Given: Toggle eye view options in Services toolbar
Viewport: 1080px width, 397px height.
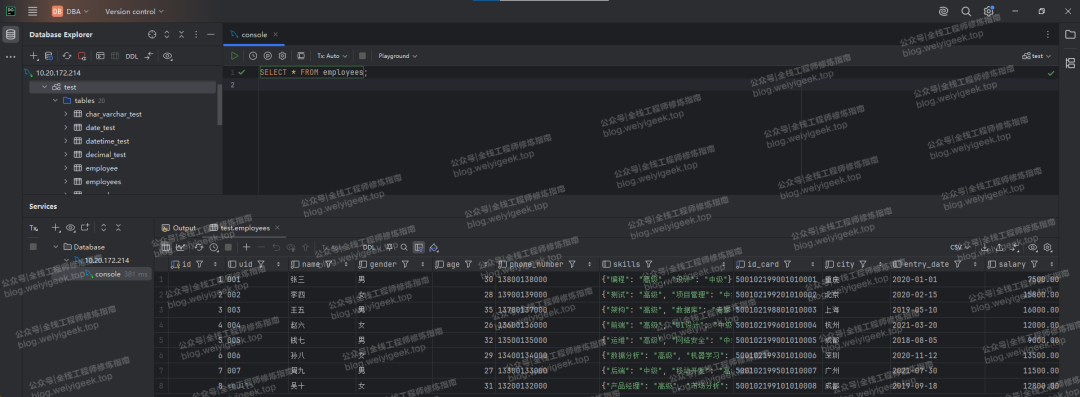Looking at the screenshot, I should [70, 227].
